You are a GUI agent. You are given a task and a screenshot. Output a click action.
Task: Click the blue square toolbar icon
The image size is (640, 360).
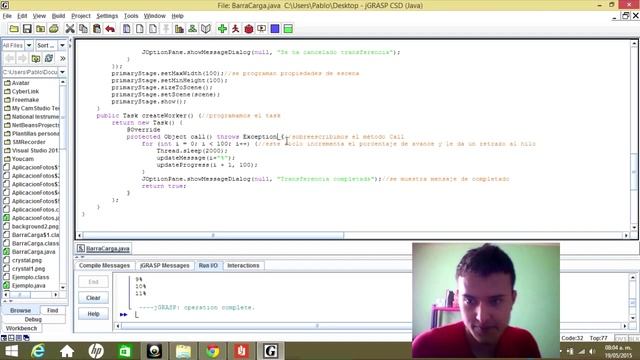tap(275, 29)
